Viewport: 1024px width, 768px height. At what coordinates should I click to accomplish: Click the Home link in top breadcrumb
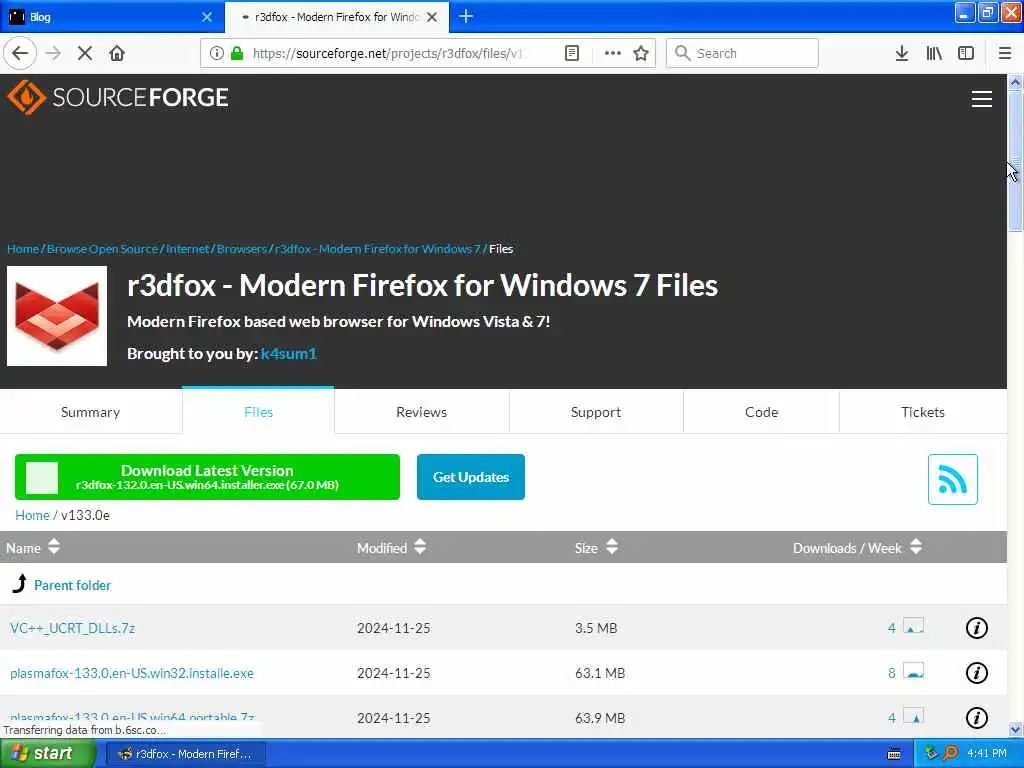[x=23, y=249]
